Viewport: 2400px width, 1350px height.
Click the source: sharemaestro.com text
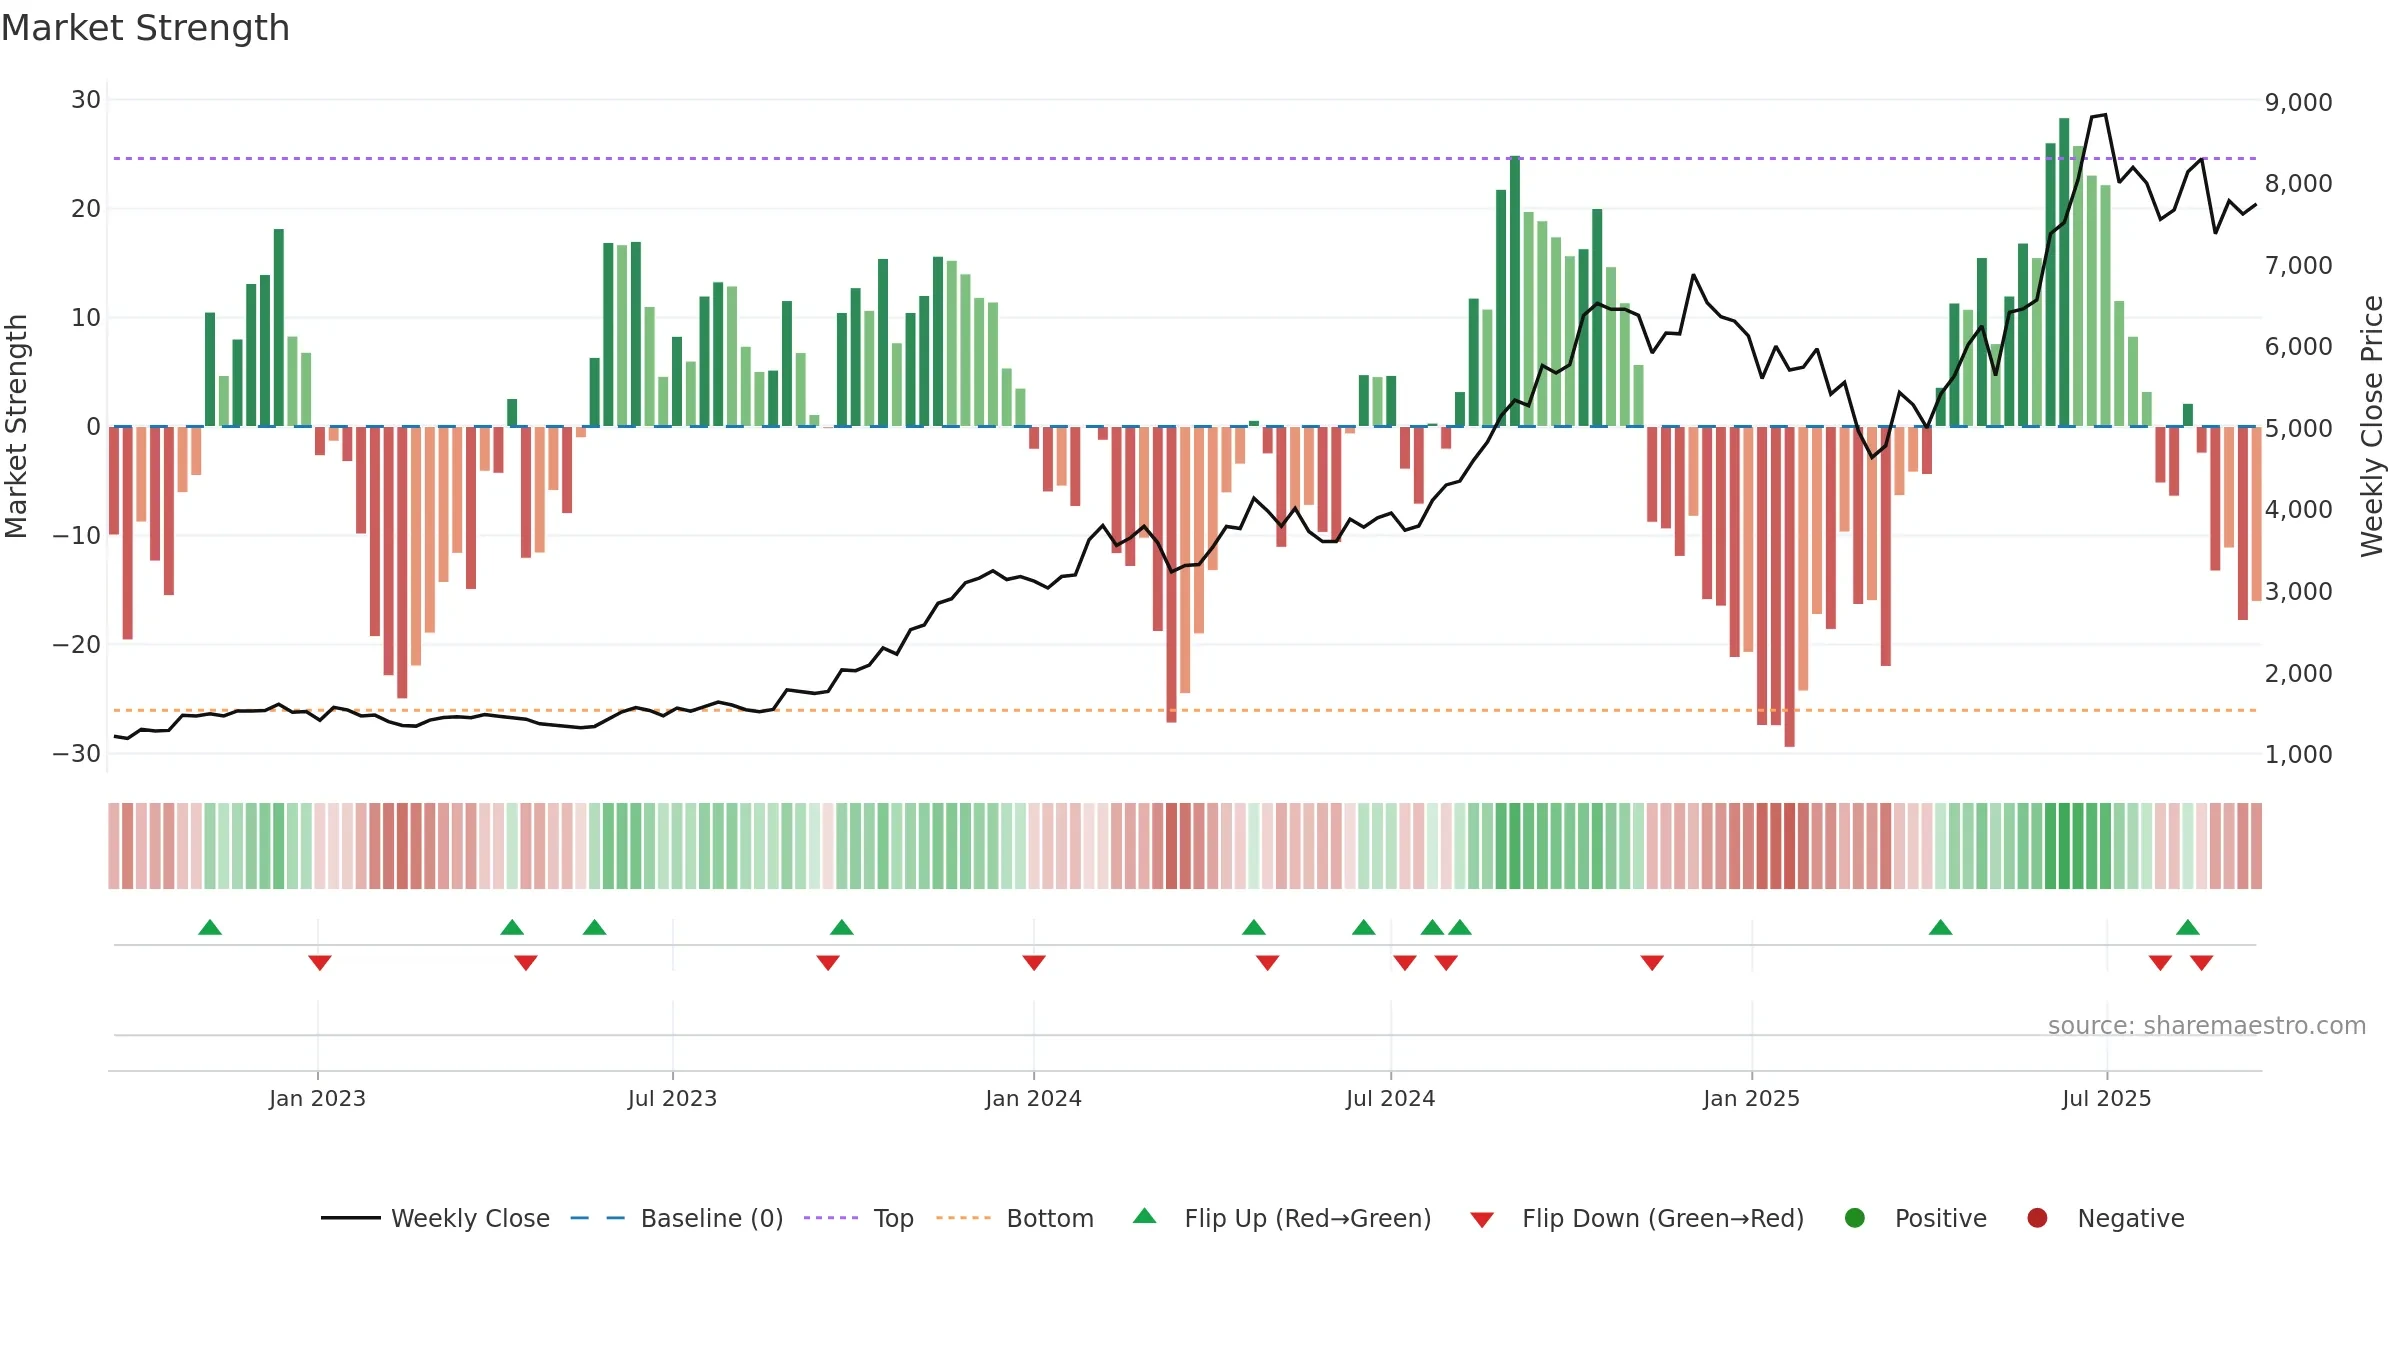2207,1025
